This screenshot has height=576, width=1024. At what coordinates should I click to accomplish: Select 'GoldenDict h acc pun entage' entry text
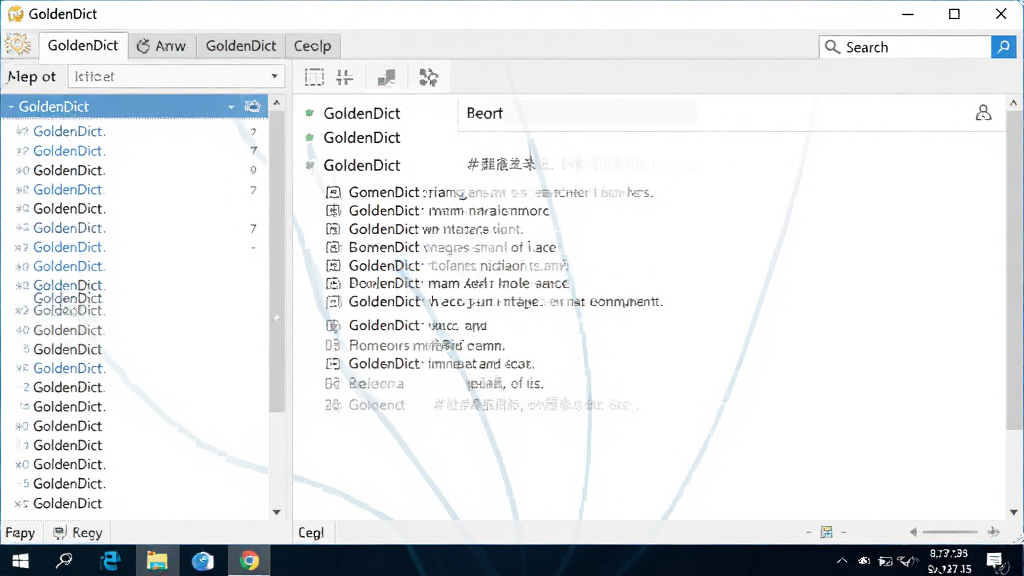coord(505,302)
